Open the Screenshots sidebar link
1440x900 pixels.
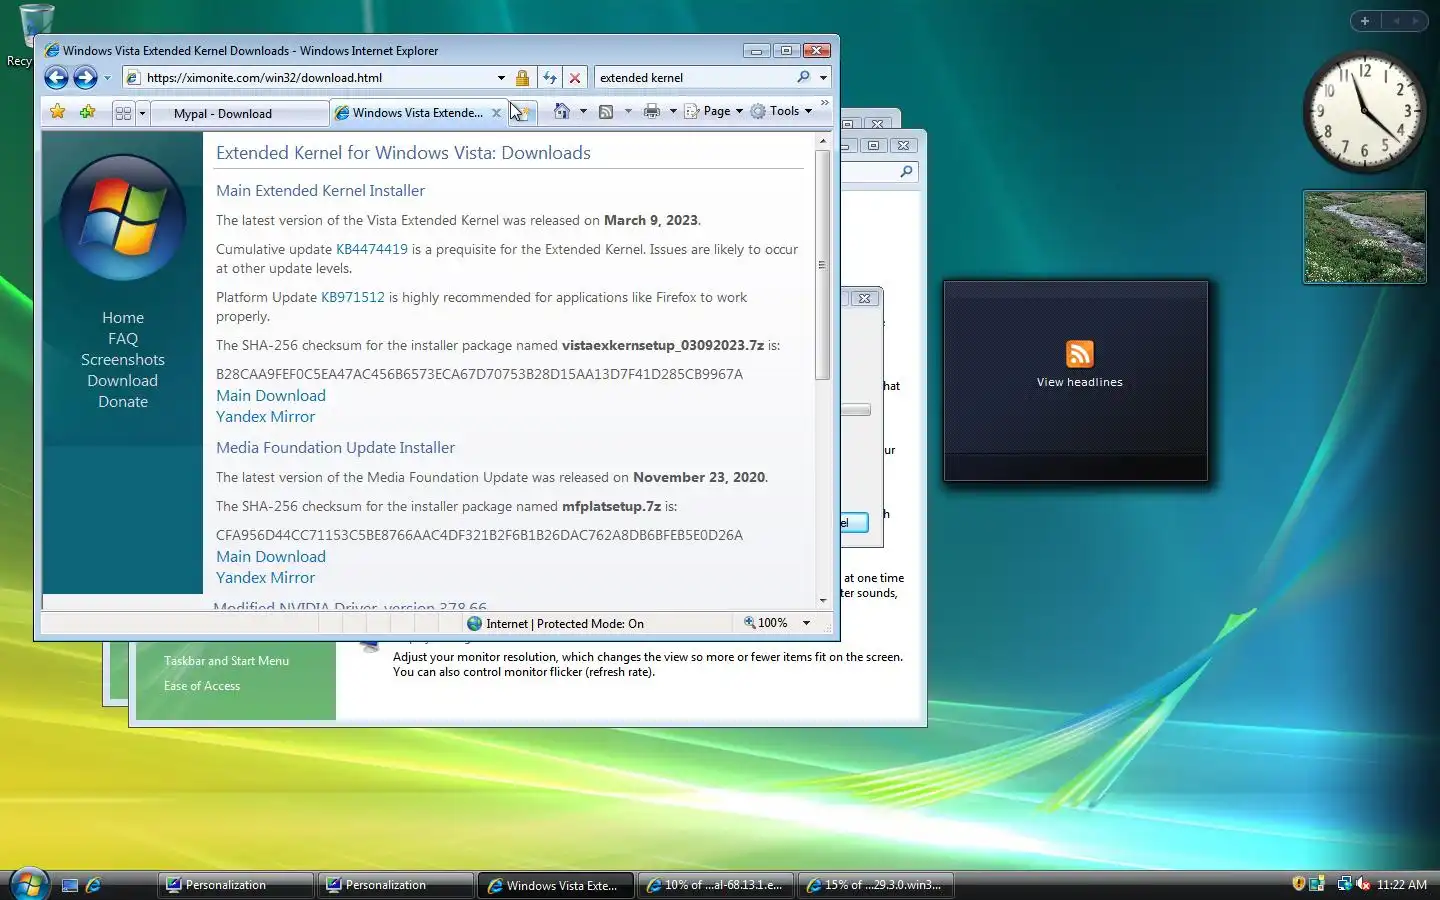point(123,359)
